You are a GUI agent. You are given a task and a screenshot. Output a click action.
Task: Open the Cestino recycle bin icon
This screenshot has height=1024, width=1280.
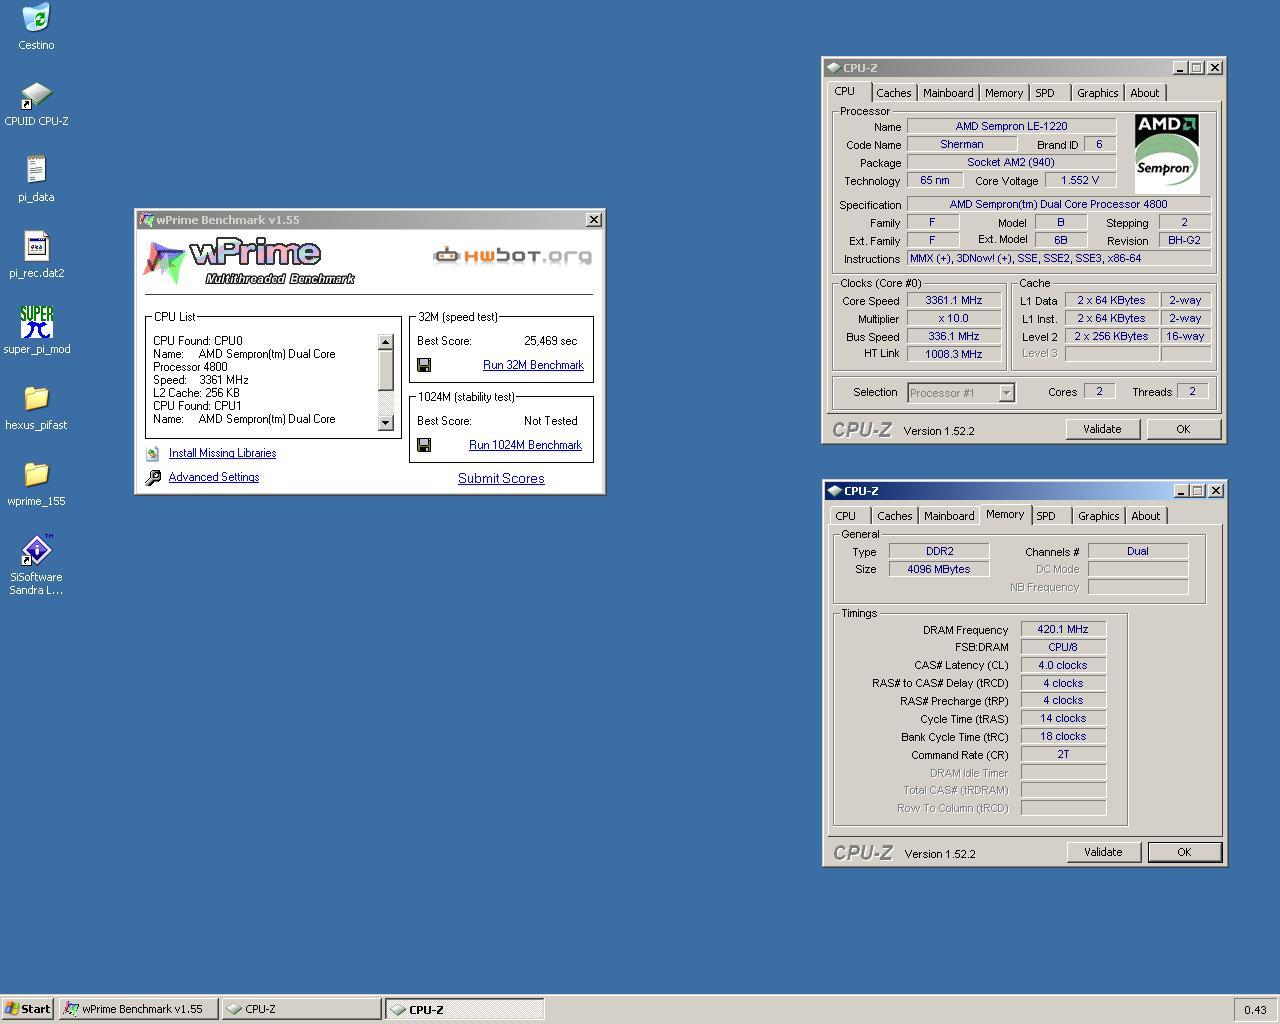(36, 18)
